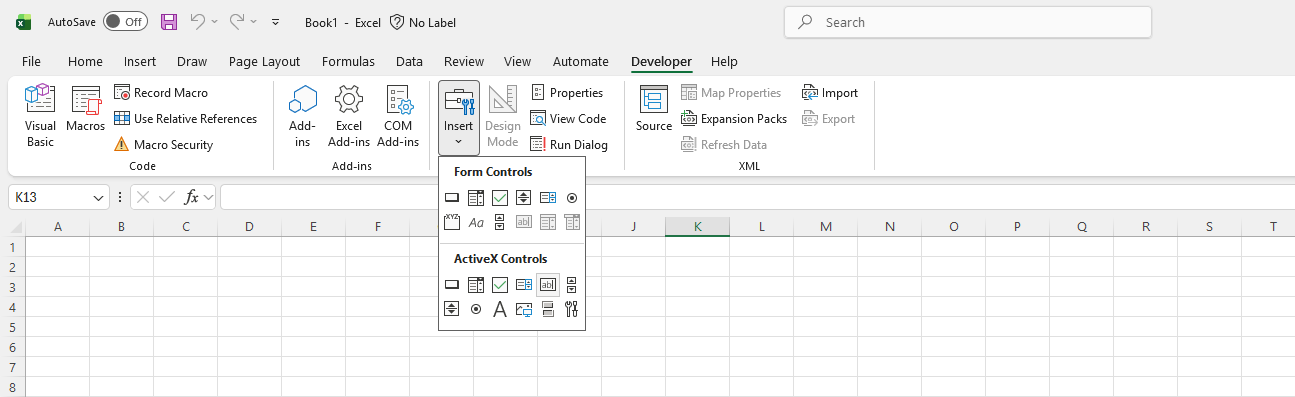
Task: Expand the chevron beside the fx button
Action: tap(209, 198)
